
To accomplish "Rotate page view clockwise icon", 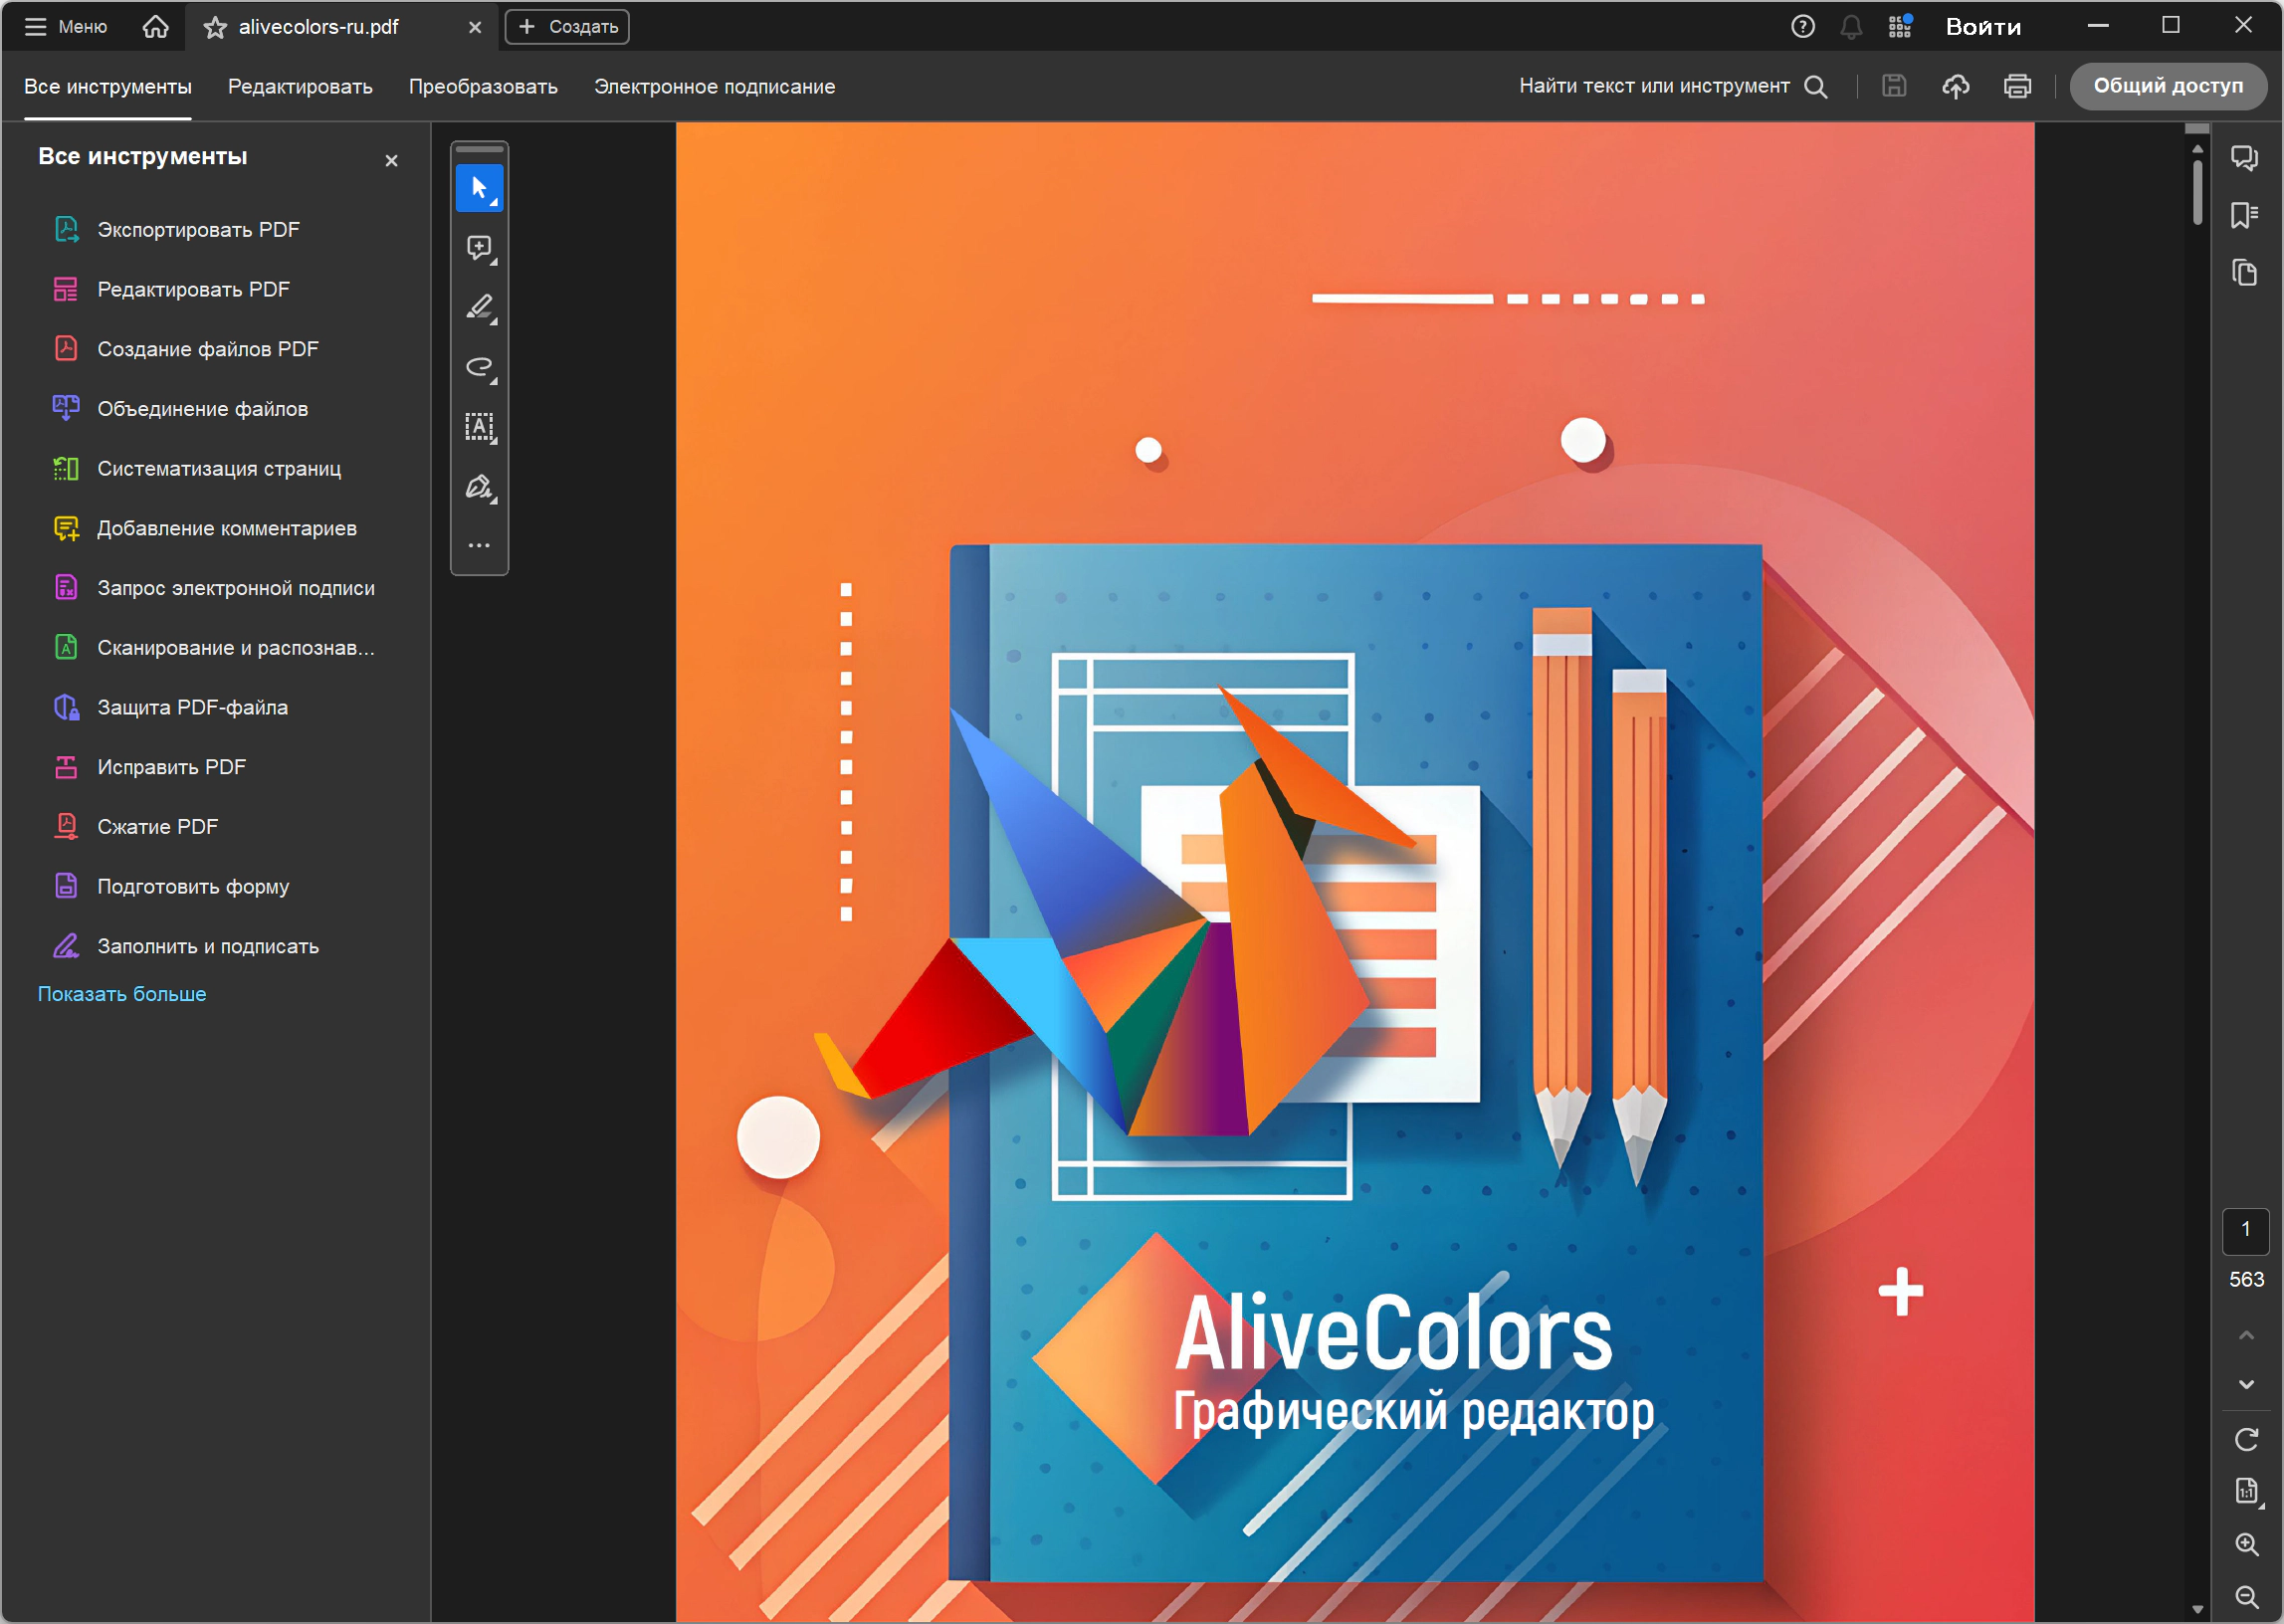I will (x=2246, y=1439).
